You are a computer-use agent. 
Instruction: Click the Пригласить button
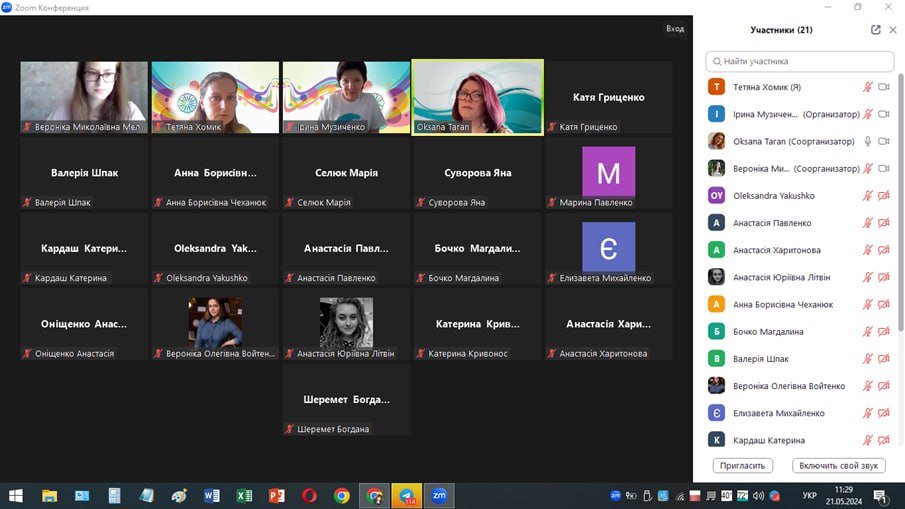(x=742, y=466)
